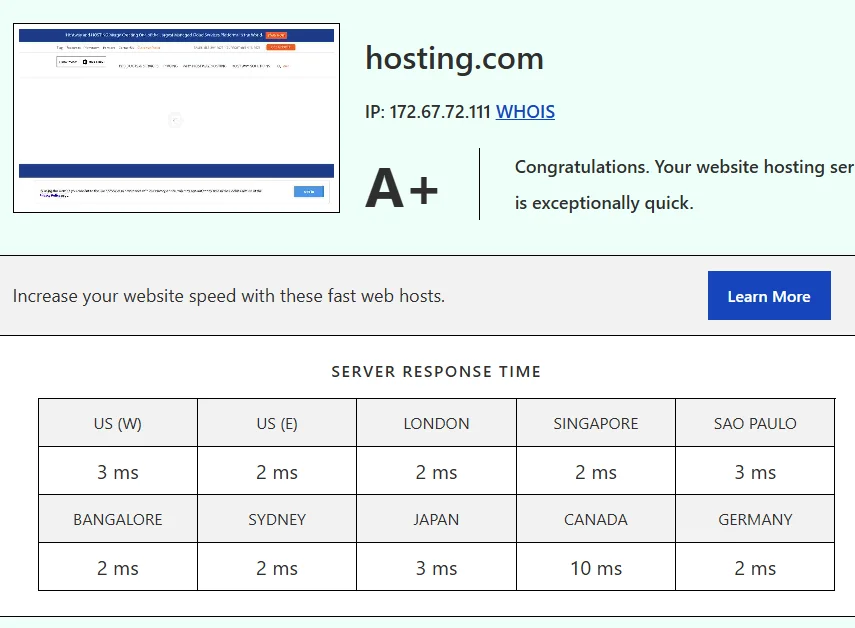Click the Learn More button
The width and height of the screenshot is (855, 628).
pyautogui.click(x=769, y=295)
